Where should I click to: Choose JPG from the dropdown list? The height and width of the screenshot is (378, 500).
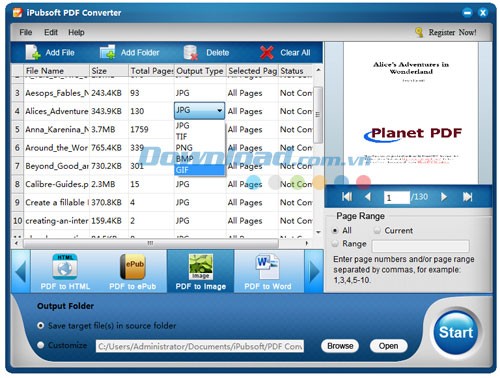(199, 126)
